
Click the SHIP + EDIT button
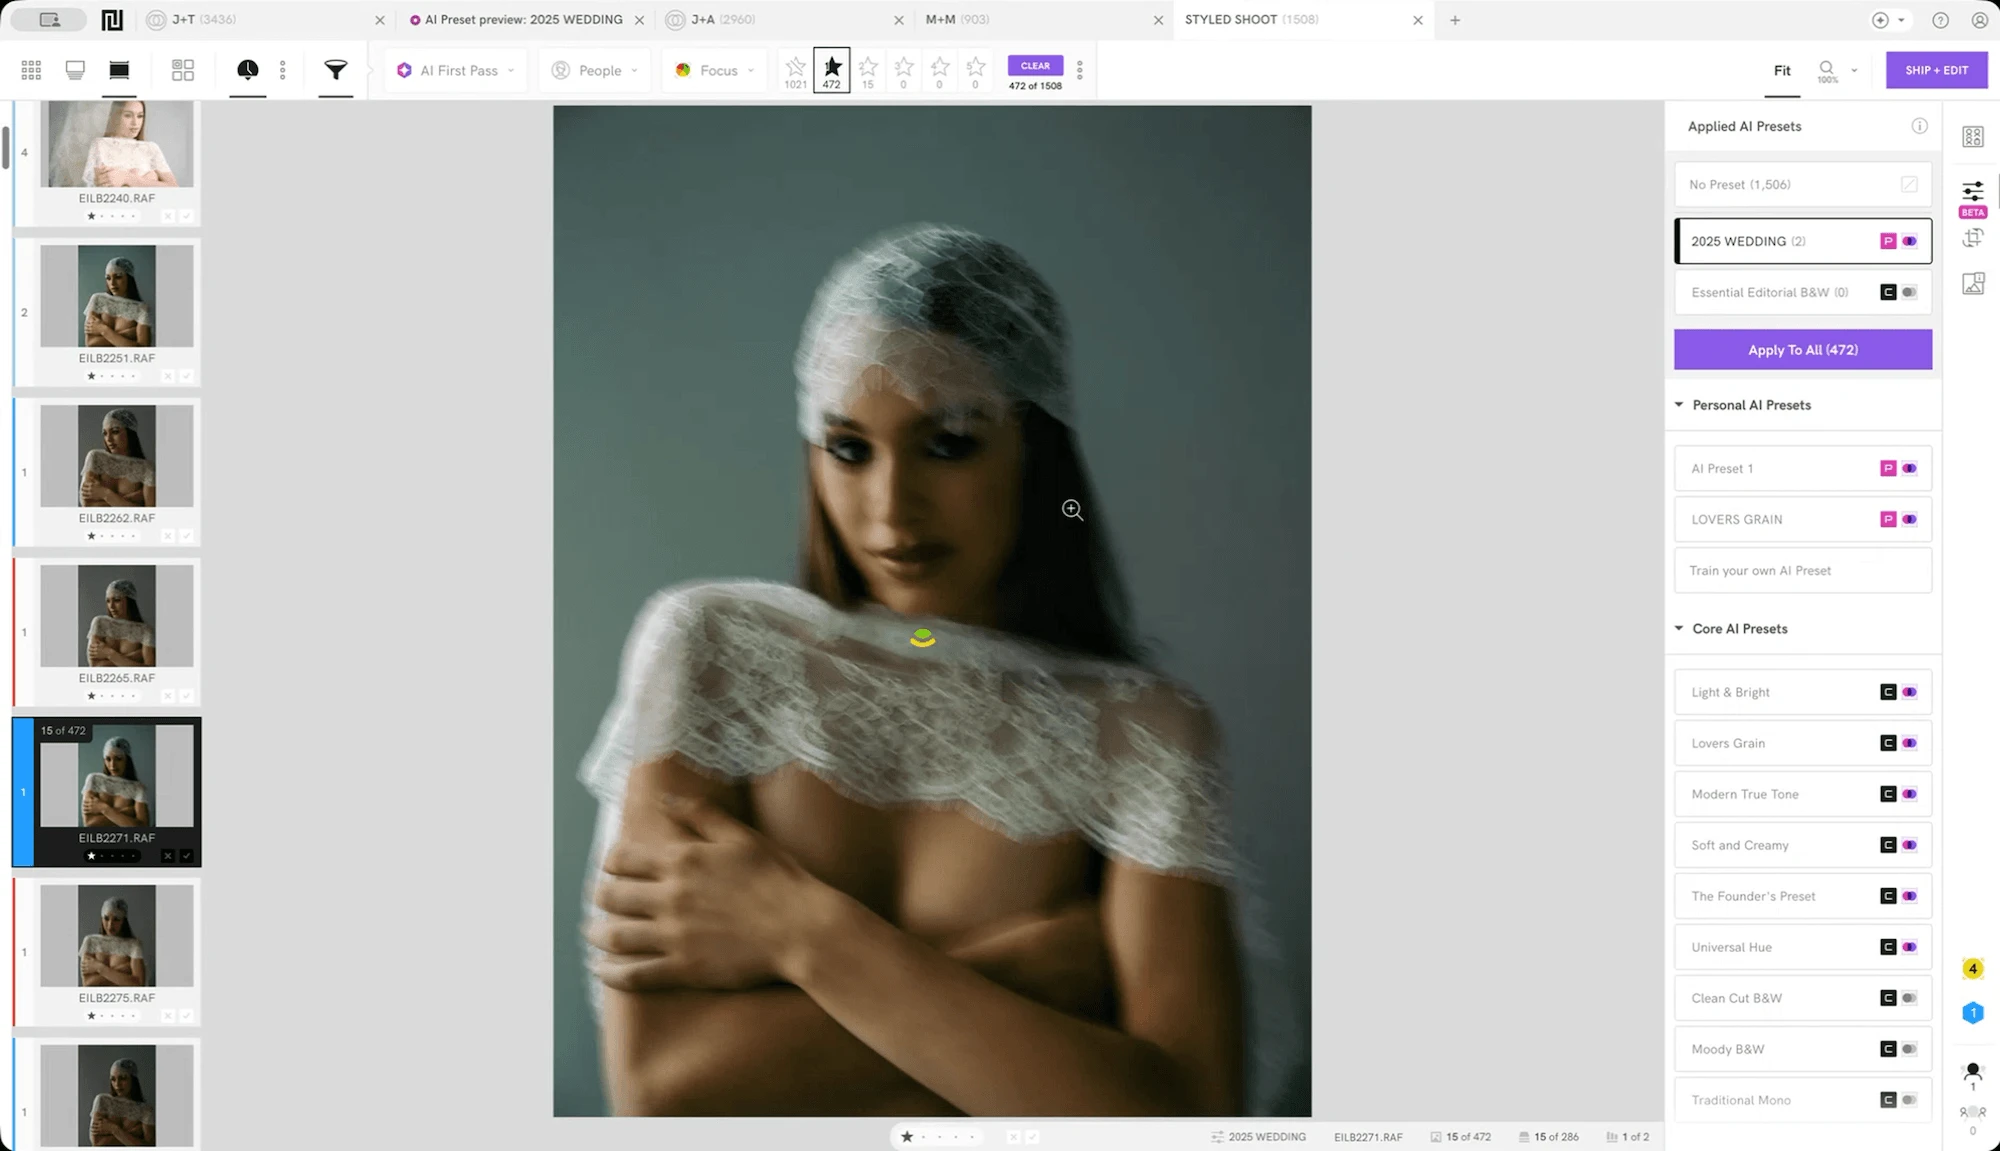coord(1936,70)
